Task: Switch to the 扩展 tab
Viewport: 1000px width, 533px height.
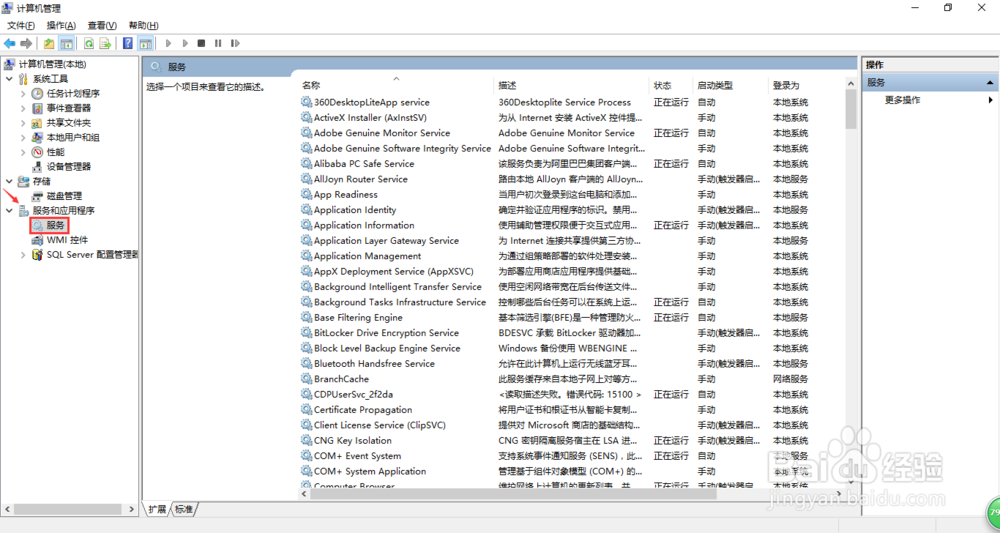Action: pos(158,509)
